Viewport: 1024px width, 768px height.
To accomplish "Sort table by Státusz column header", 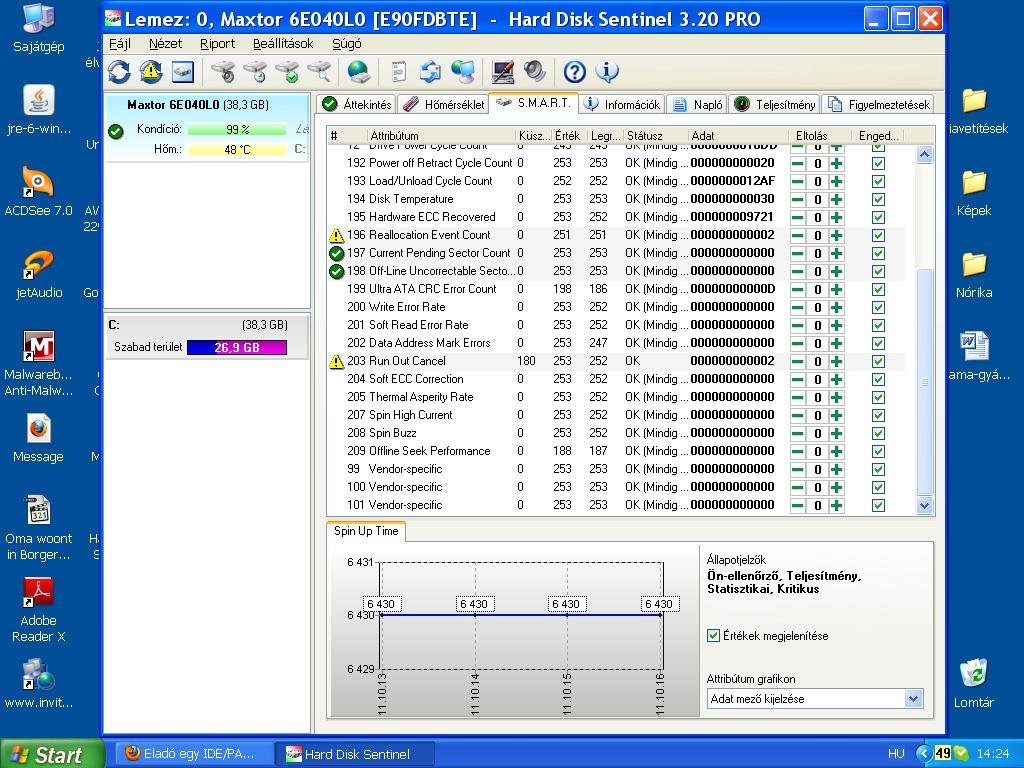I will 654,136.
